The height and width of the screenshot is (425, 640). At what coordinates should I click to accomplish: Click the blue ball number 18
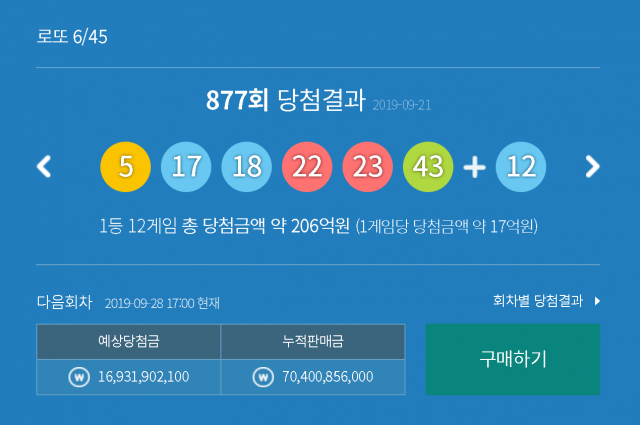coord(247,167)
